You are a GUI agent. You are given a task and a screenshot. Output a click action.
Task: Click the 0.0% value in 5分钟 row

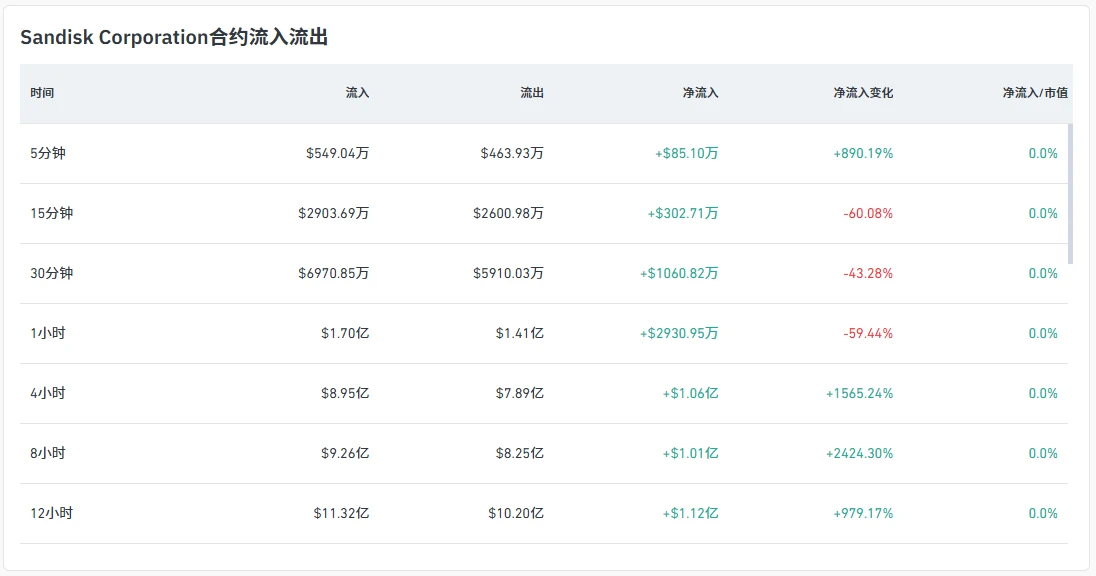(x=1043, y=153)
